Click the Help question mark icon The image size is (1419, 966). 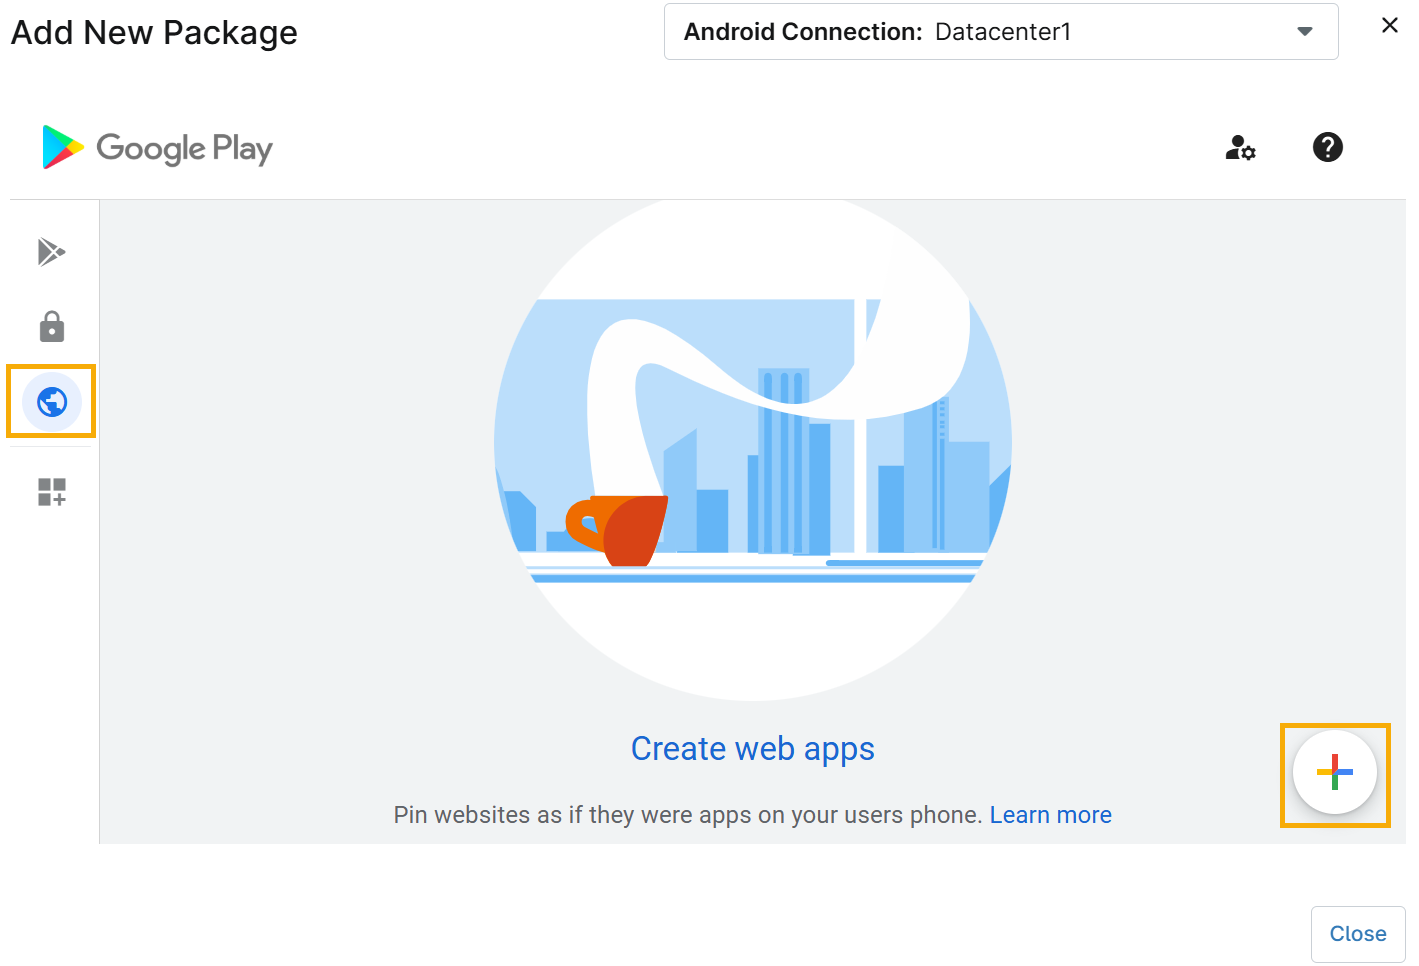click(x=1327, y=148)
